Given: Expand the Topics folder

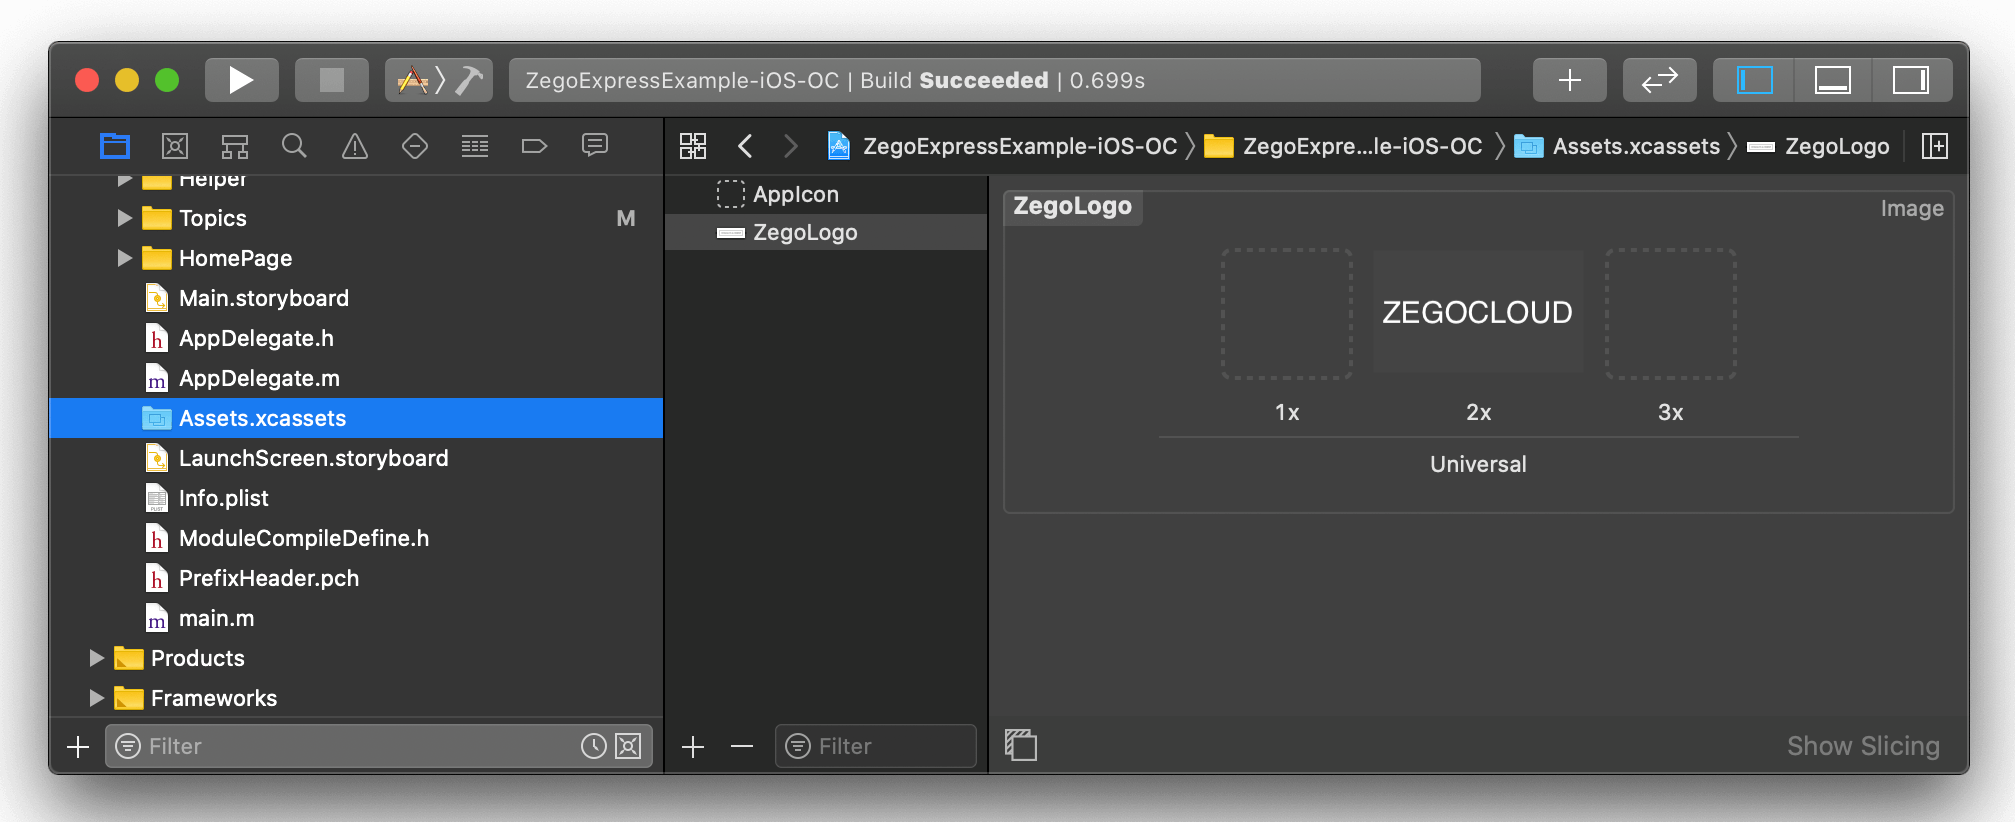Looking at the screenshot, I should 125,218.
